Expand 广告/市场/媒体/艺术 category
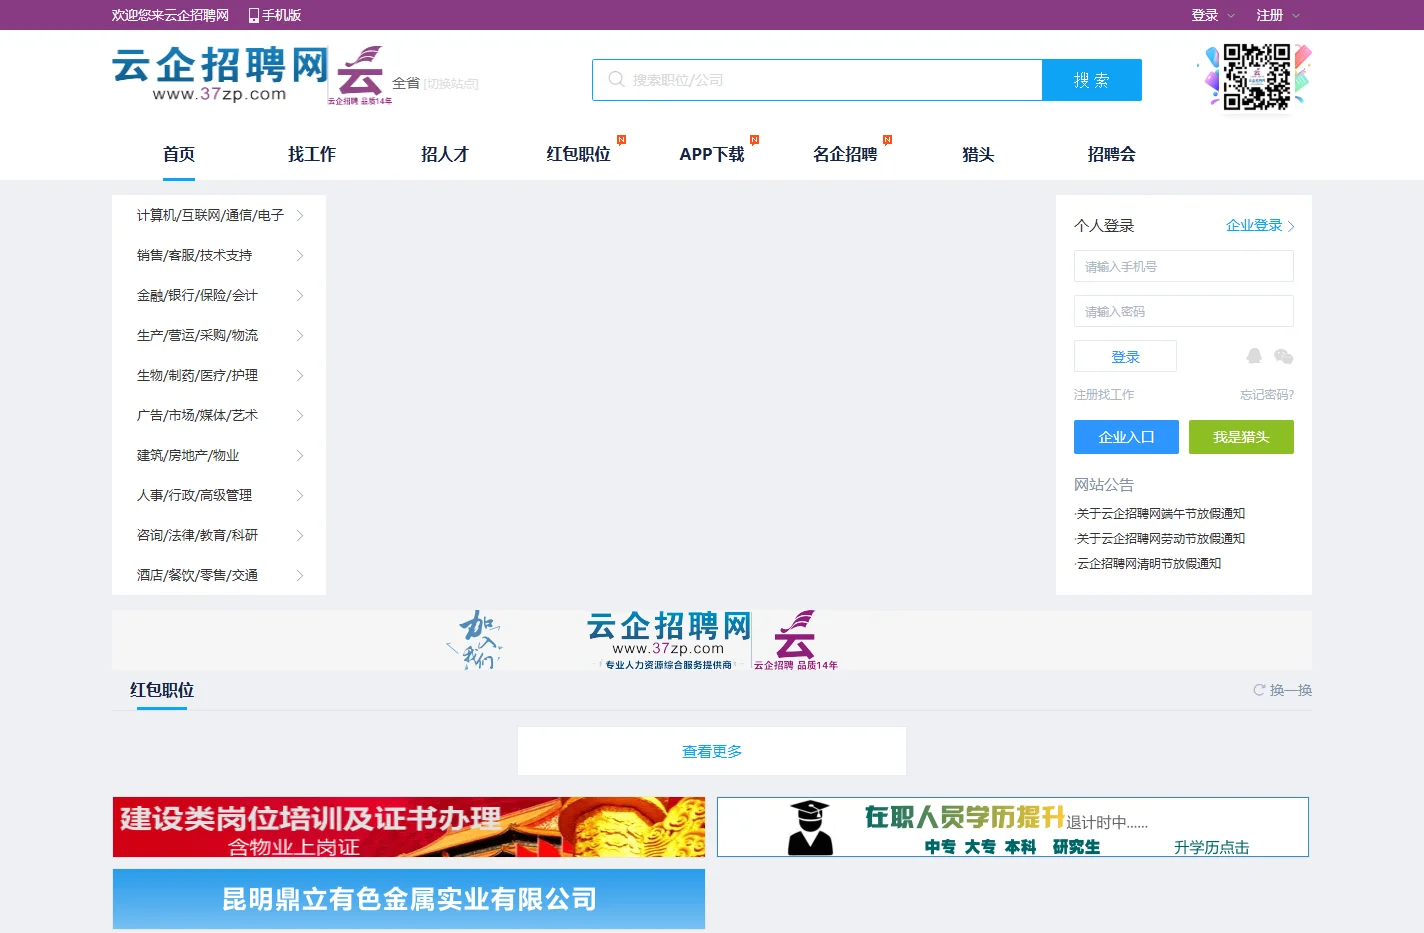 pos(219,415)
